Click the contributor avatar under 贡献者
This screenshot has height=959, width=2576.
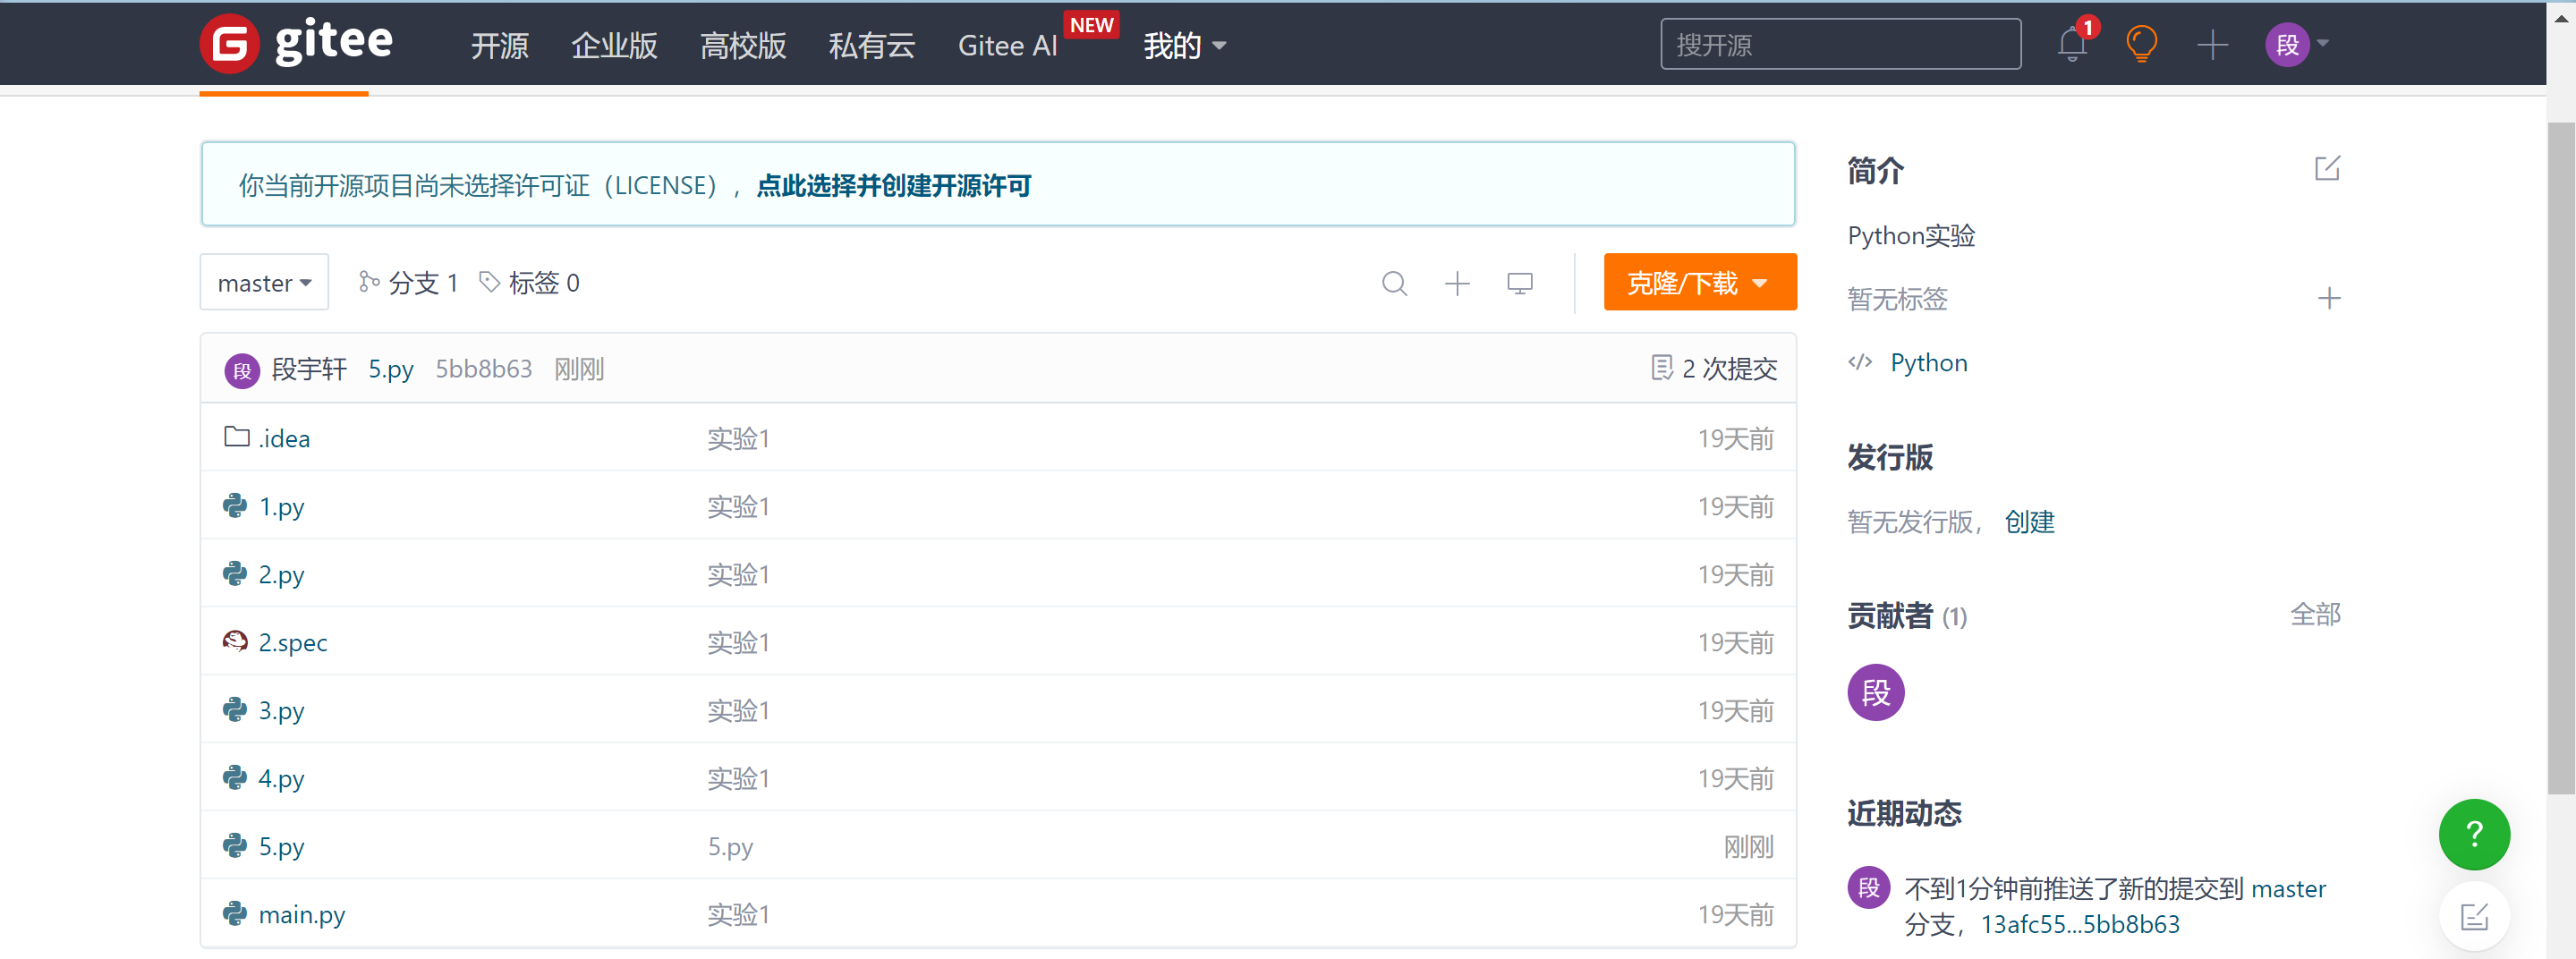(1875, 692)
